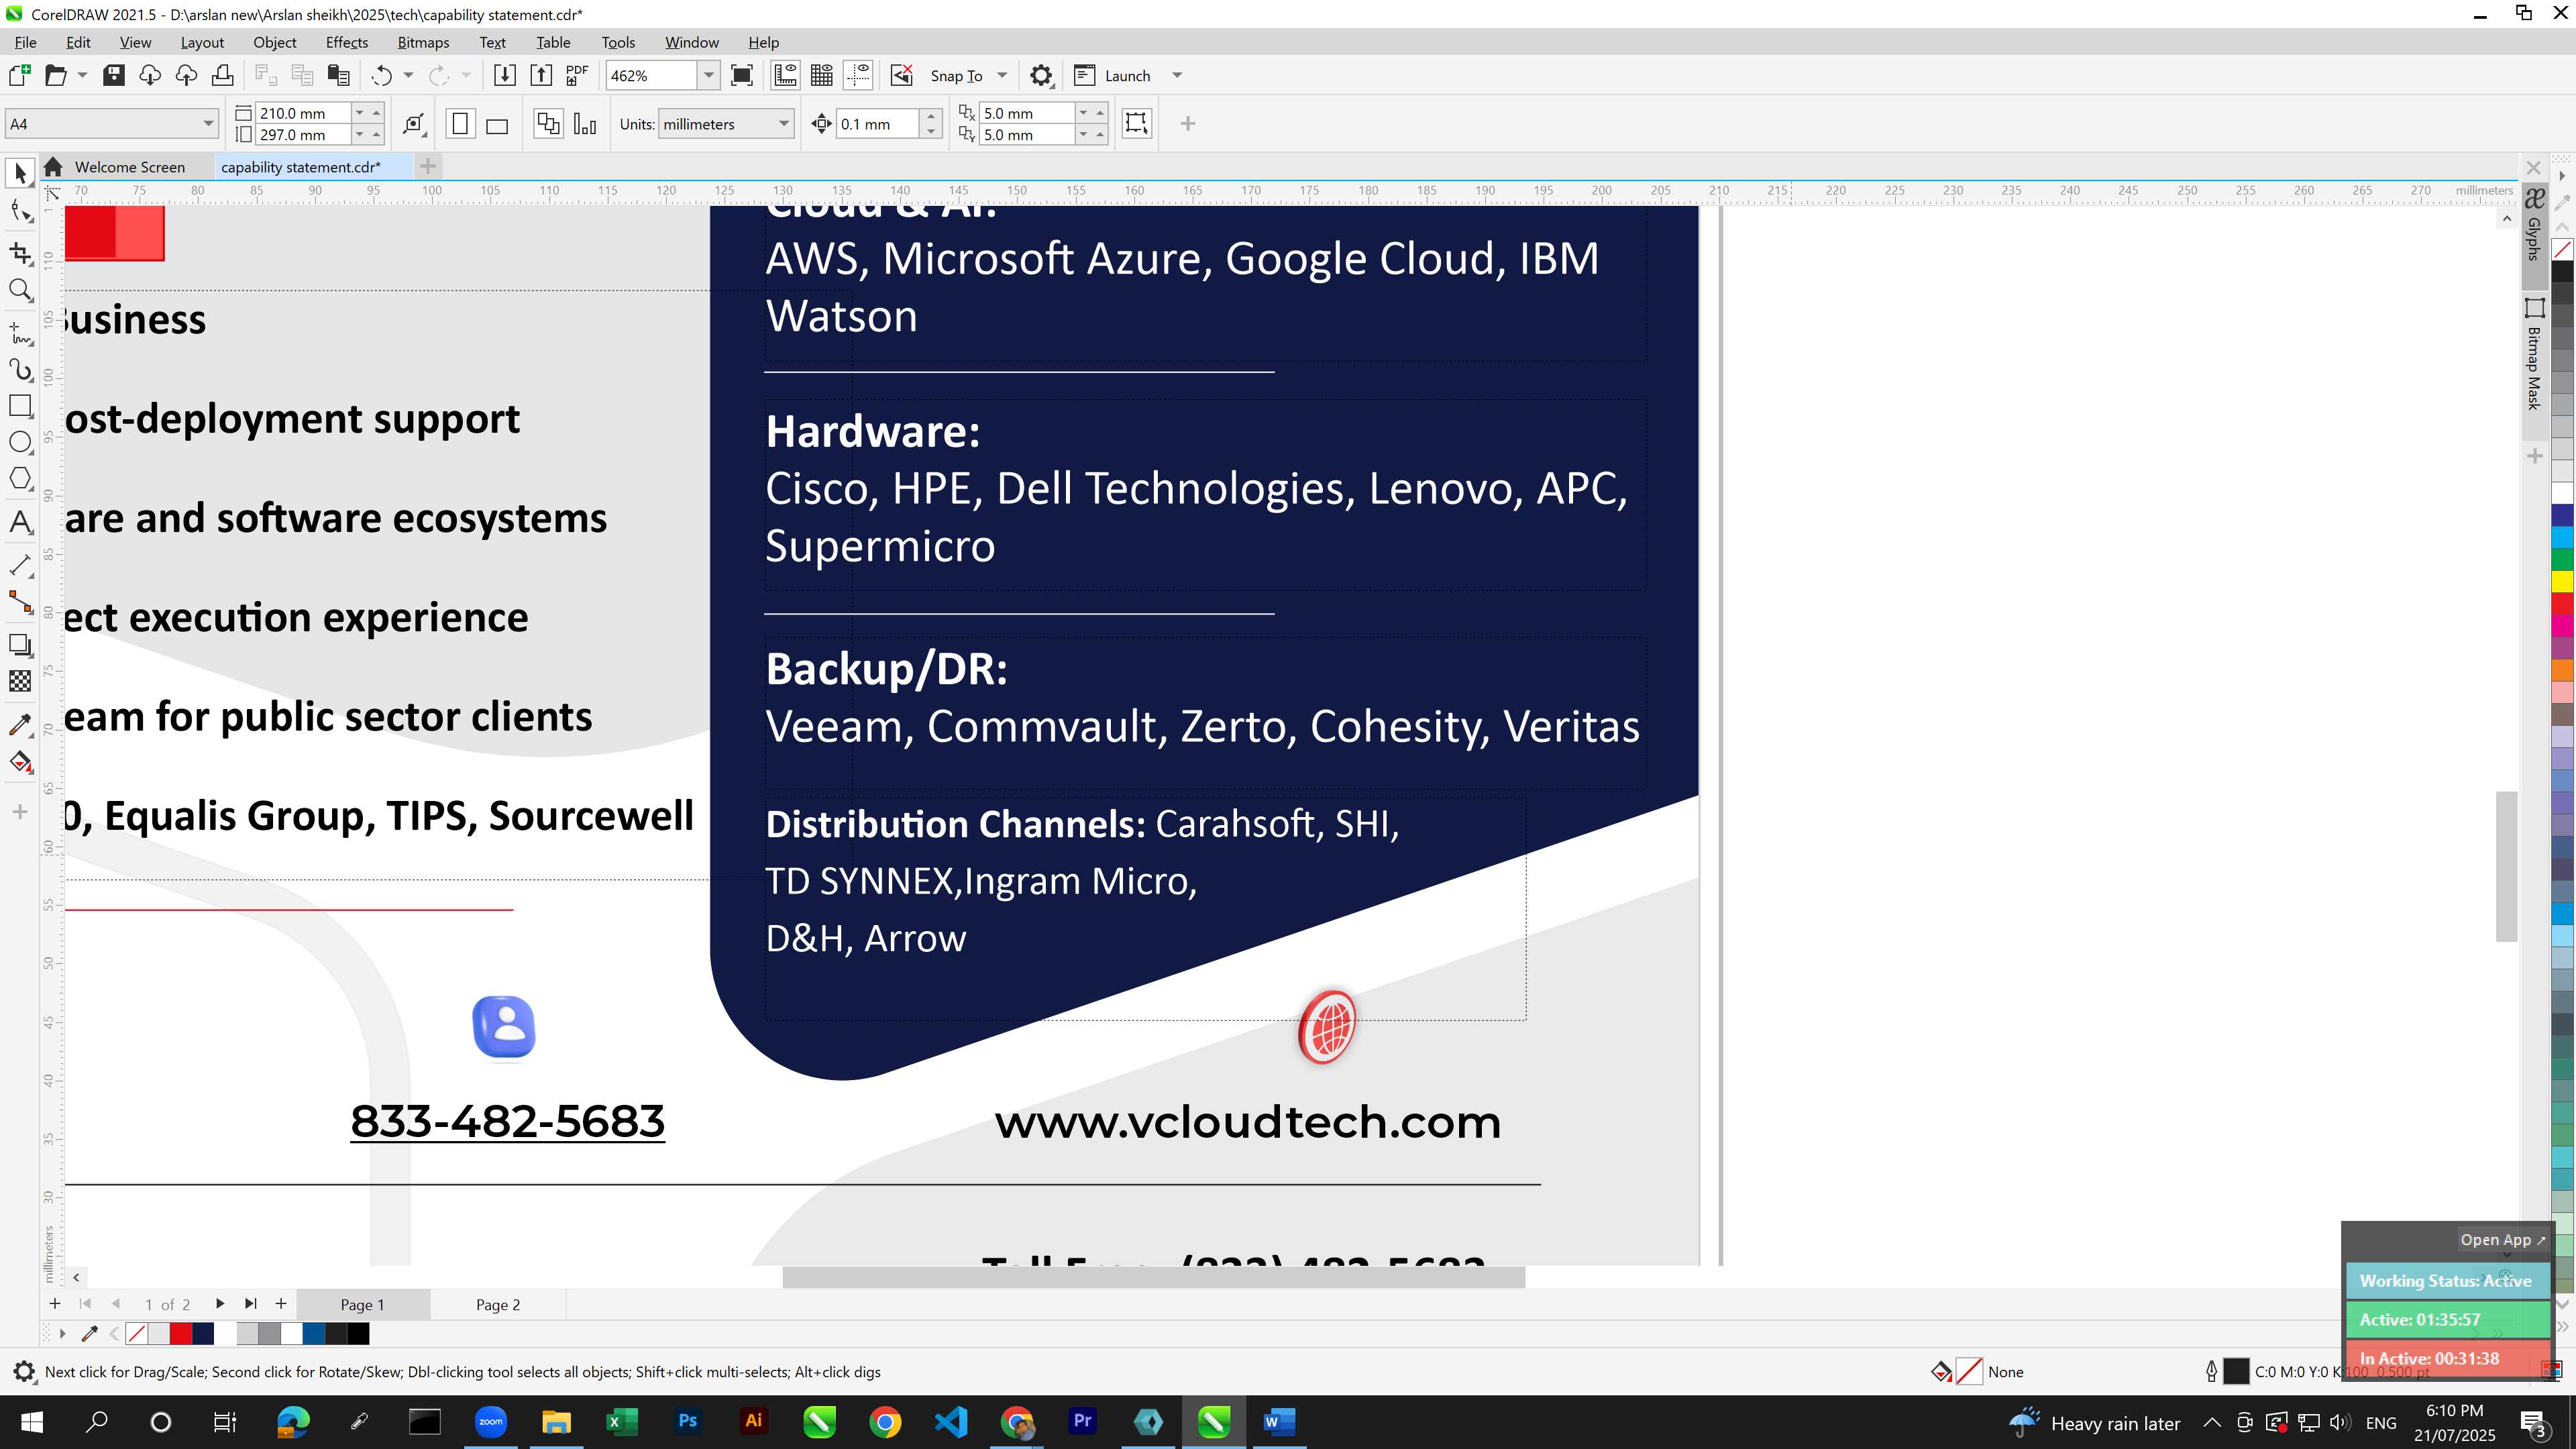Screen dimensions: 2576x1449
Task: Toggle All pages layout button
Action: [548, 124]
